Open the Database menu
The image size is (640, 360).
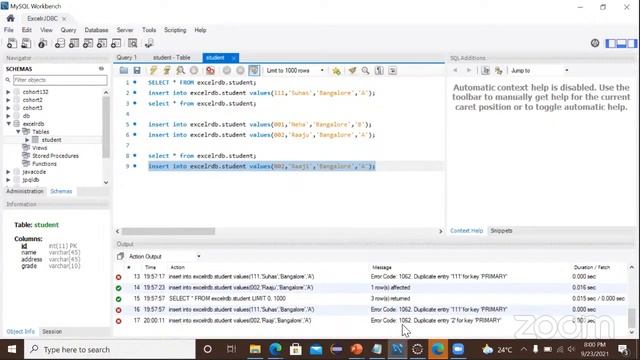[x=96, y=30]
